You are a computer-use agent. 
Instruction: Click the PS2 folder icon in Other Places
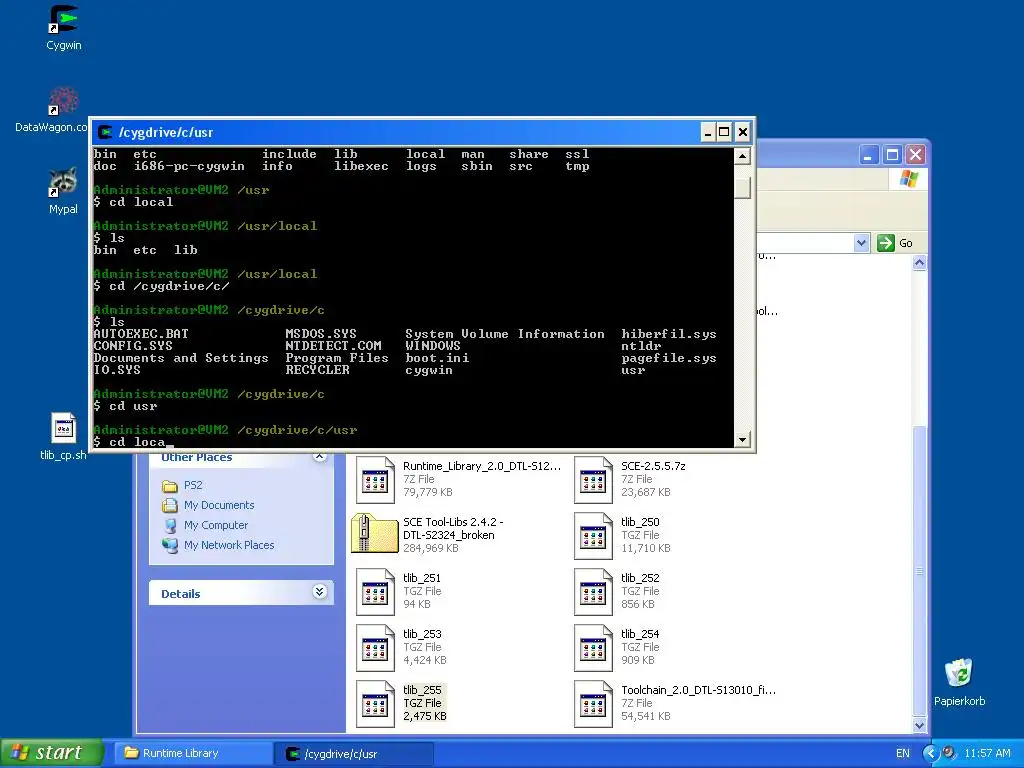(x=170, y=486)
